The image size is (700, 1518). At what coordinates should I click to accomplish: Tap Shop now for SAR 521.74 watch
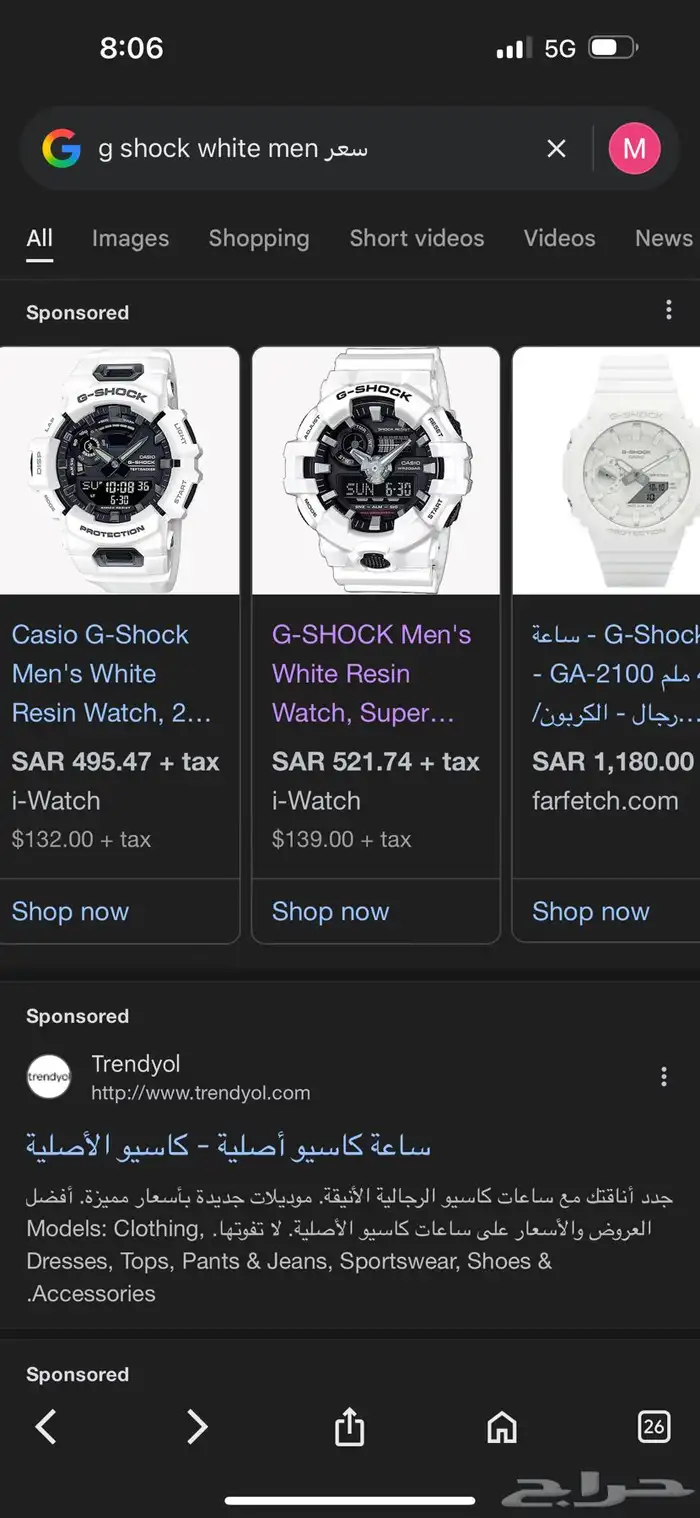tap(330, 911)
